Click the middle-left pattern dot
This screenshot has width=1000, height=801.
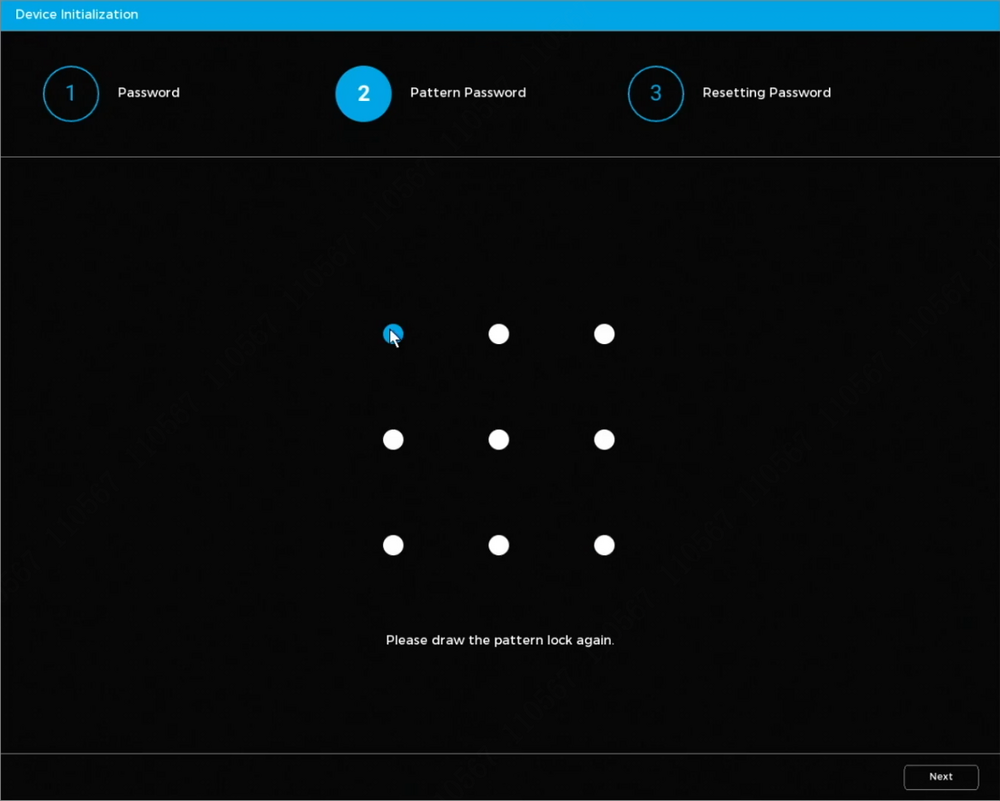pos(393,440)
